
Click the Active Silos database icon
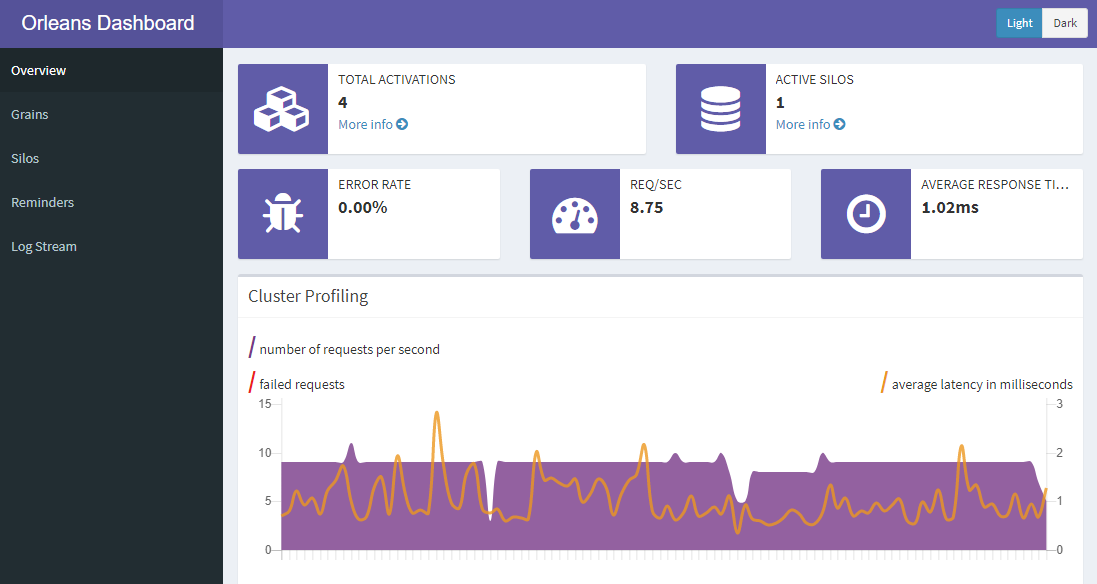720,109
